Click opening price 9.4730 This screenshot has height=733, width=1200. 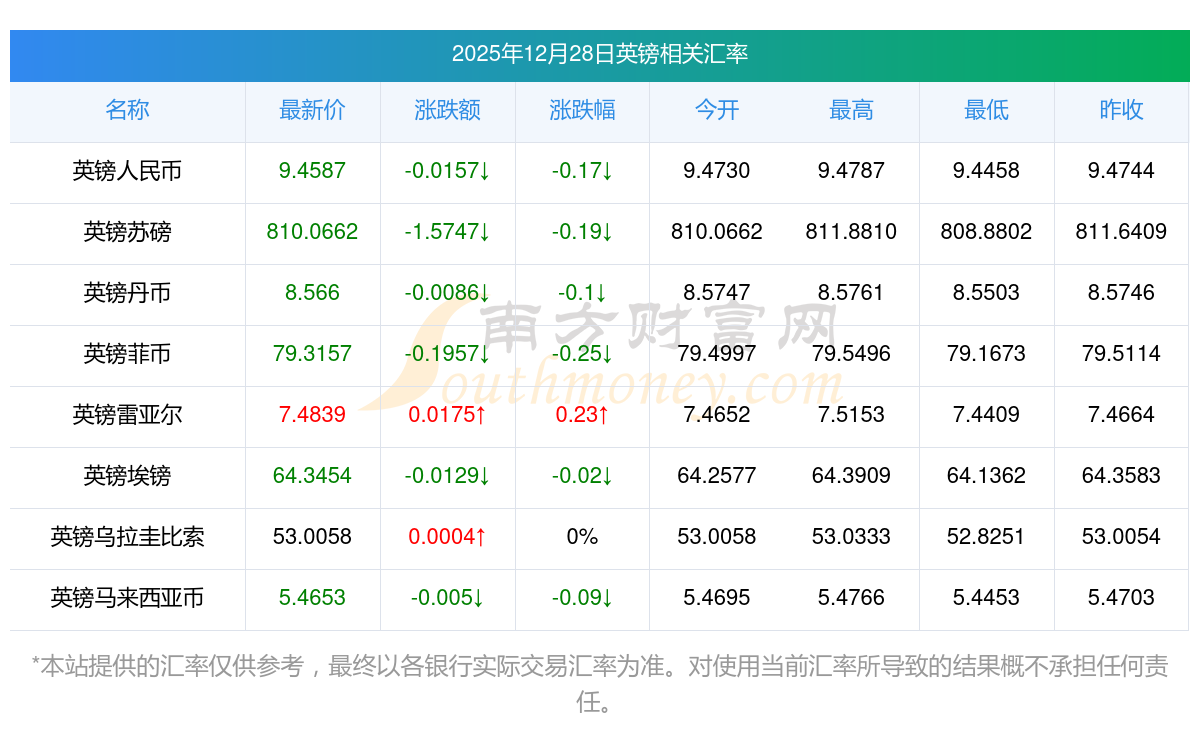point(717,171)
